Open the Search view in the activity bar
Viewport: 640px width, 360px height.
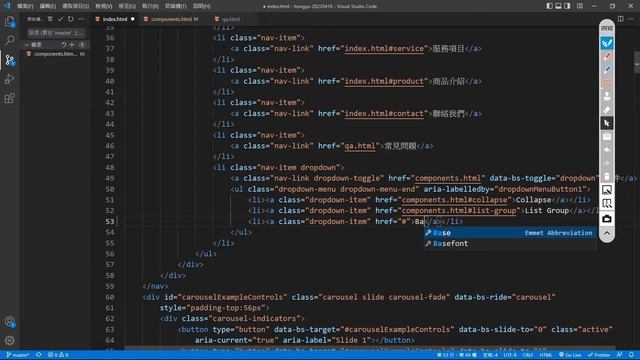click(9, 40)
